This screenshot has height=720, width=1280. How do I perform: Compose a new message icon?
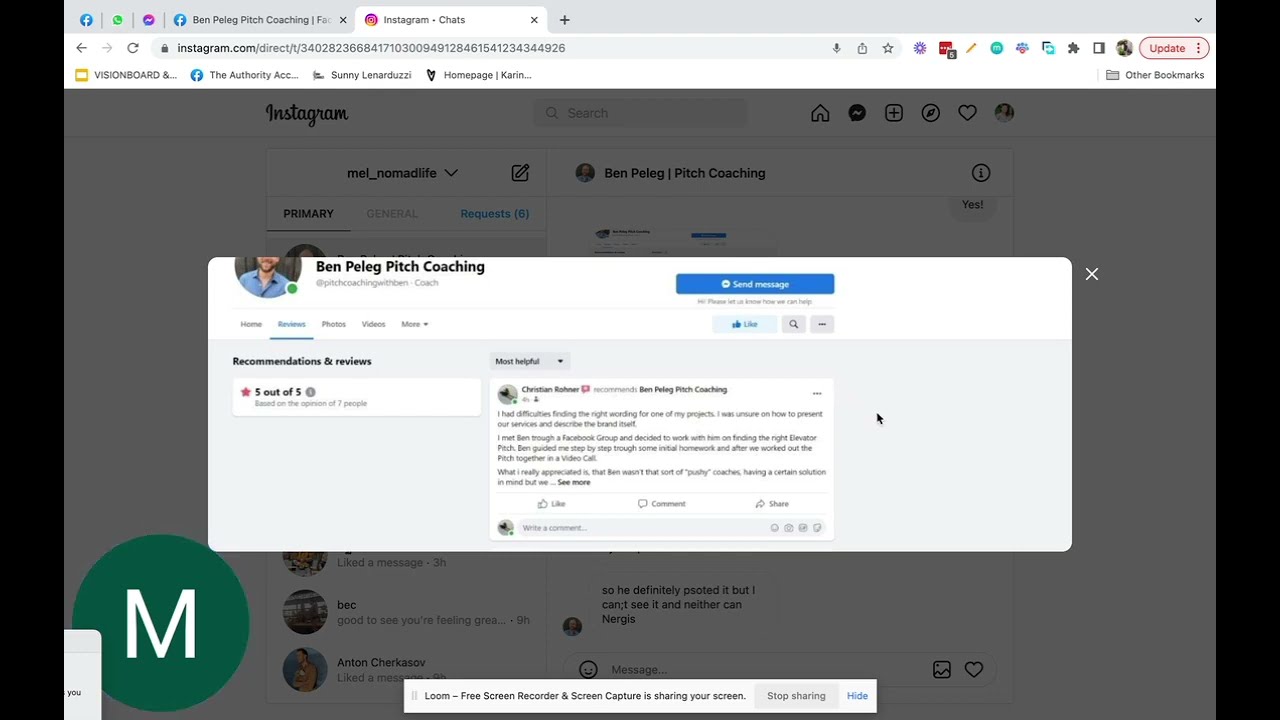click(520, 173)
